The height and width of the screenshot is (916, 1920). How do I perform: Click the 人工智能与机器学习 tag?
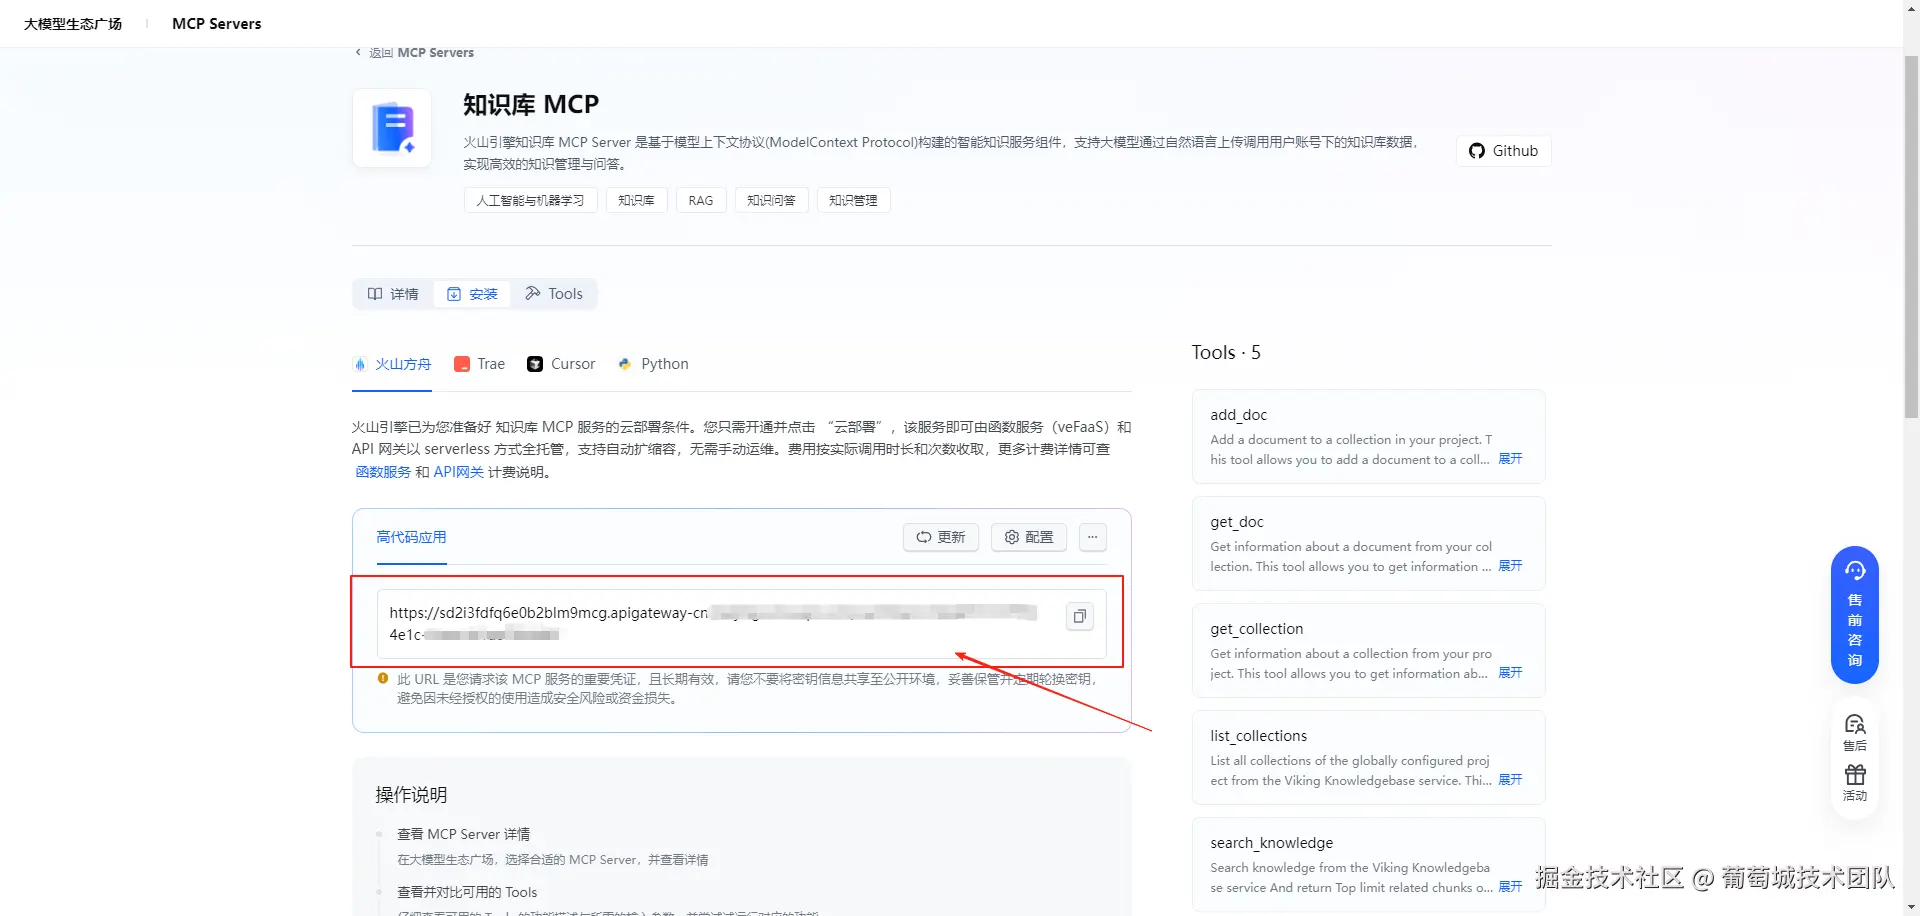(530, 200)
